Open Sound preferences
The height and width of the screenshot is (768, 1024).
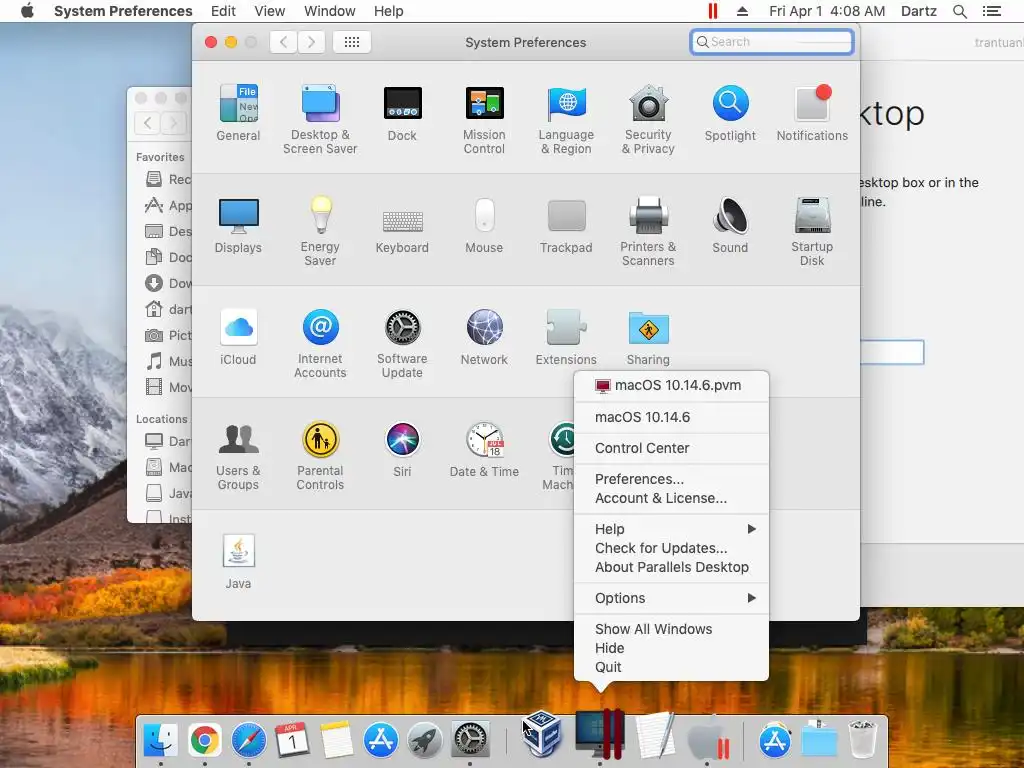730,225
